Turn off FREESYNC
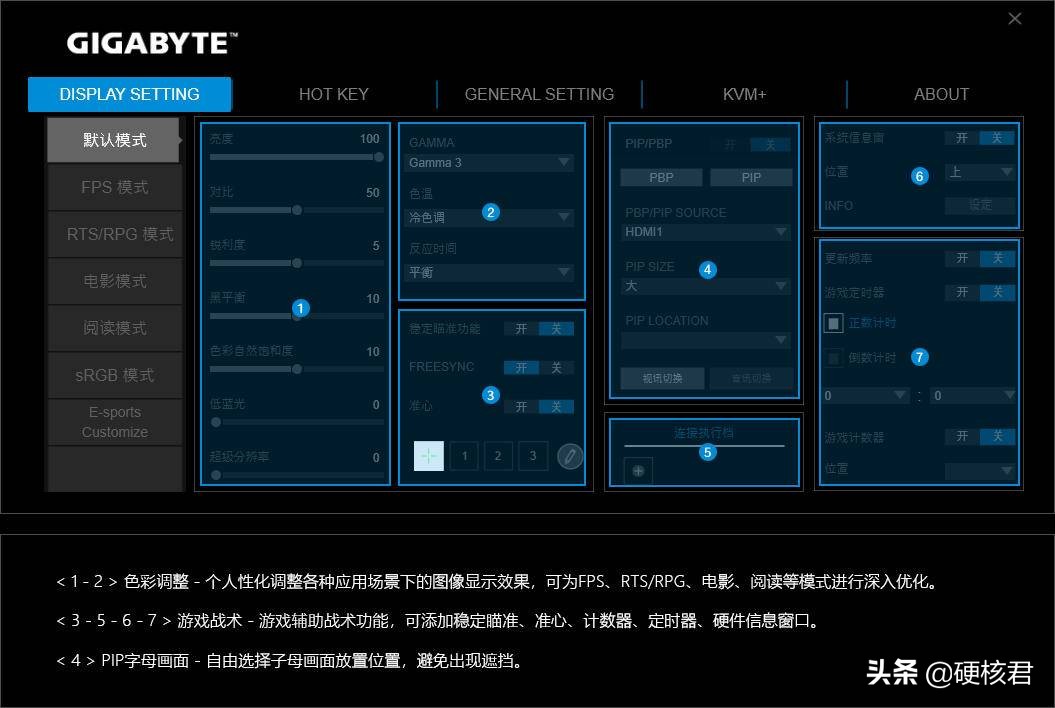 pyautogui.click(x=557, y=367)
